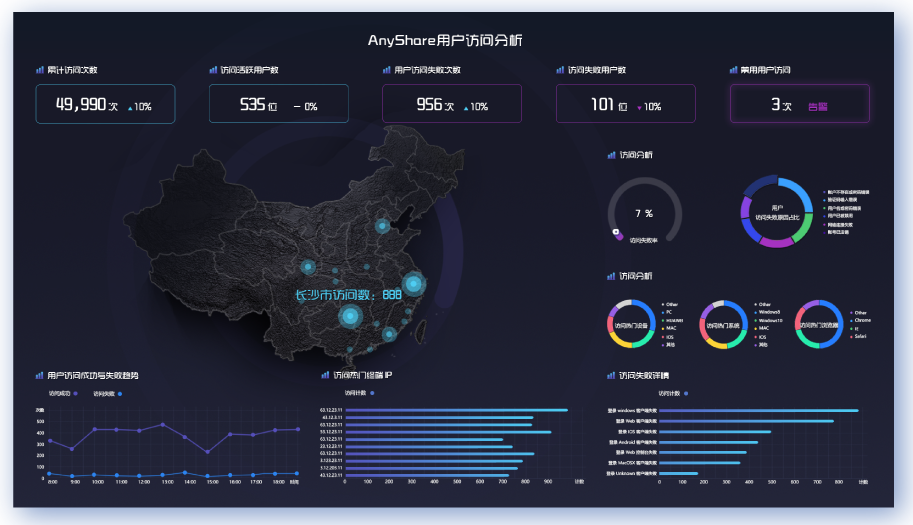
Task: Click the yellow segment of the device donut
Action: pos(619,342)
